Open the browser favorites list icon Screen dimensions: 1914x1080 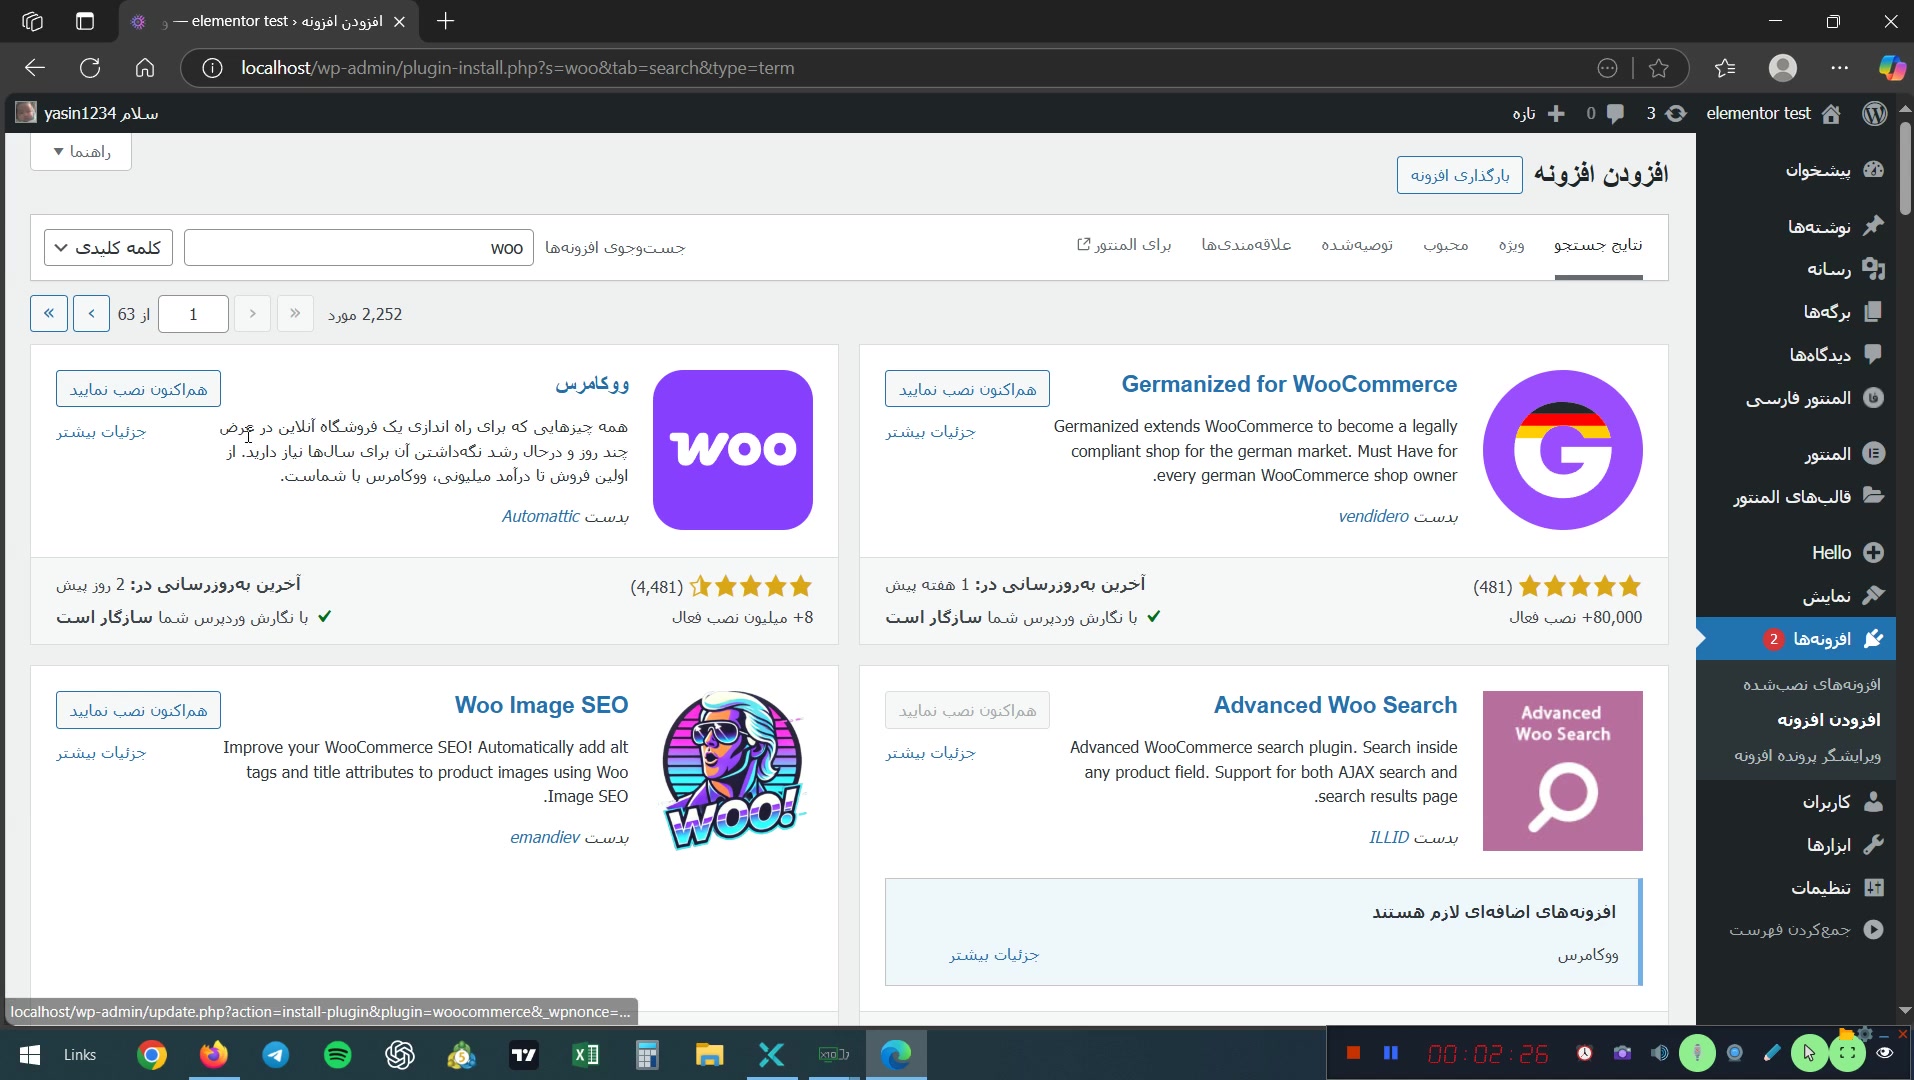pos(1725,68)
